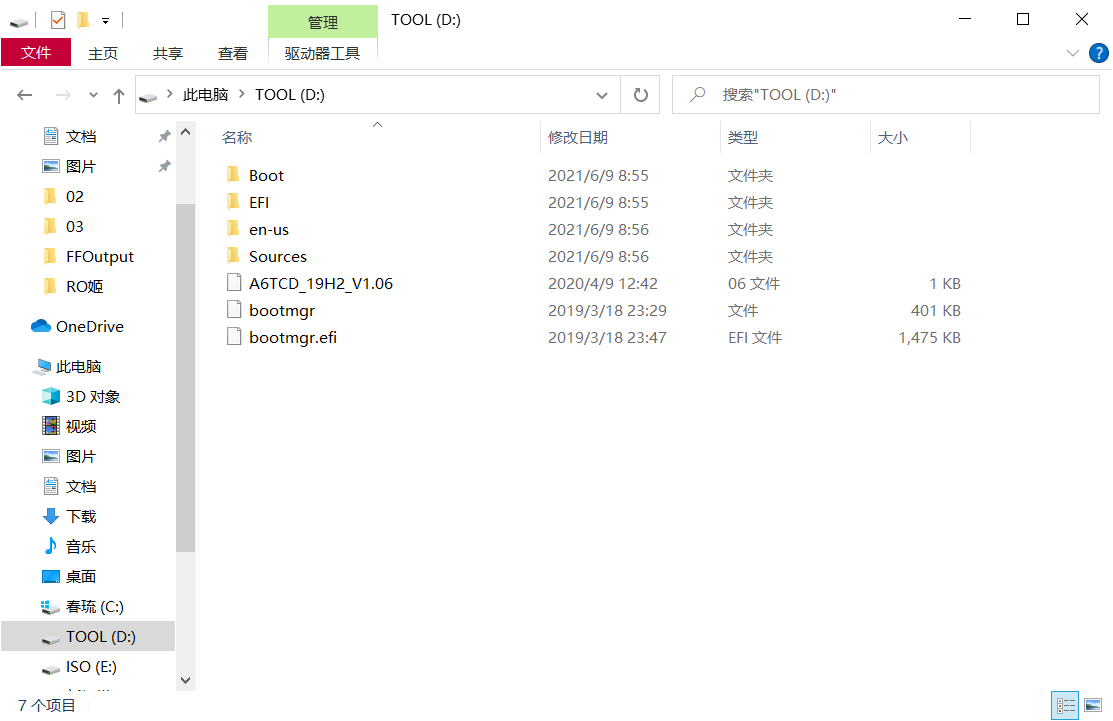Open the 文件 menu
Screen dimensions: 1113x721
click(36, 53)
